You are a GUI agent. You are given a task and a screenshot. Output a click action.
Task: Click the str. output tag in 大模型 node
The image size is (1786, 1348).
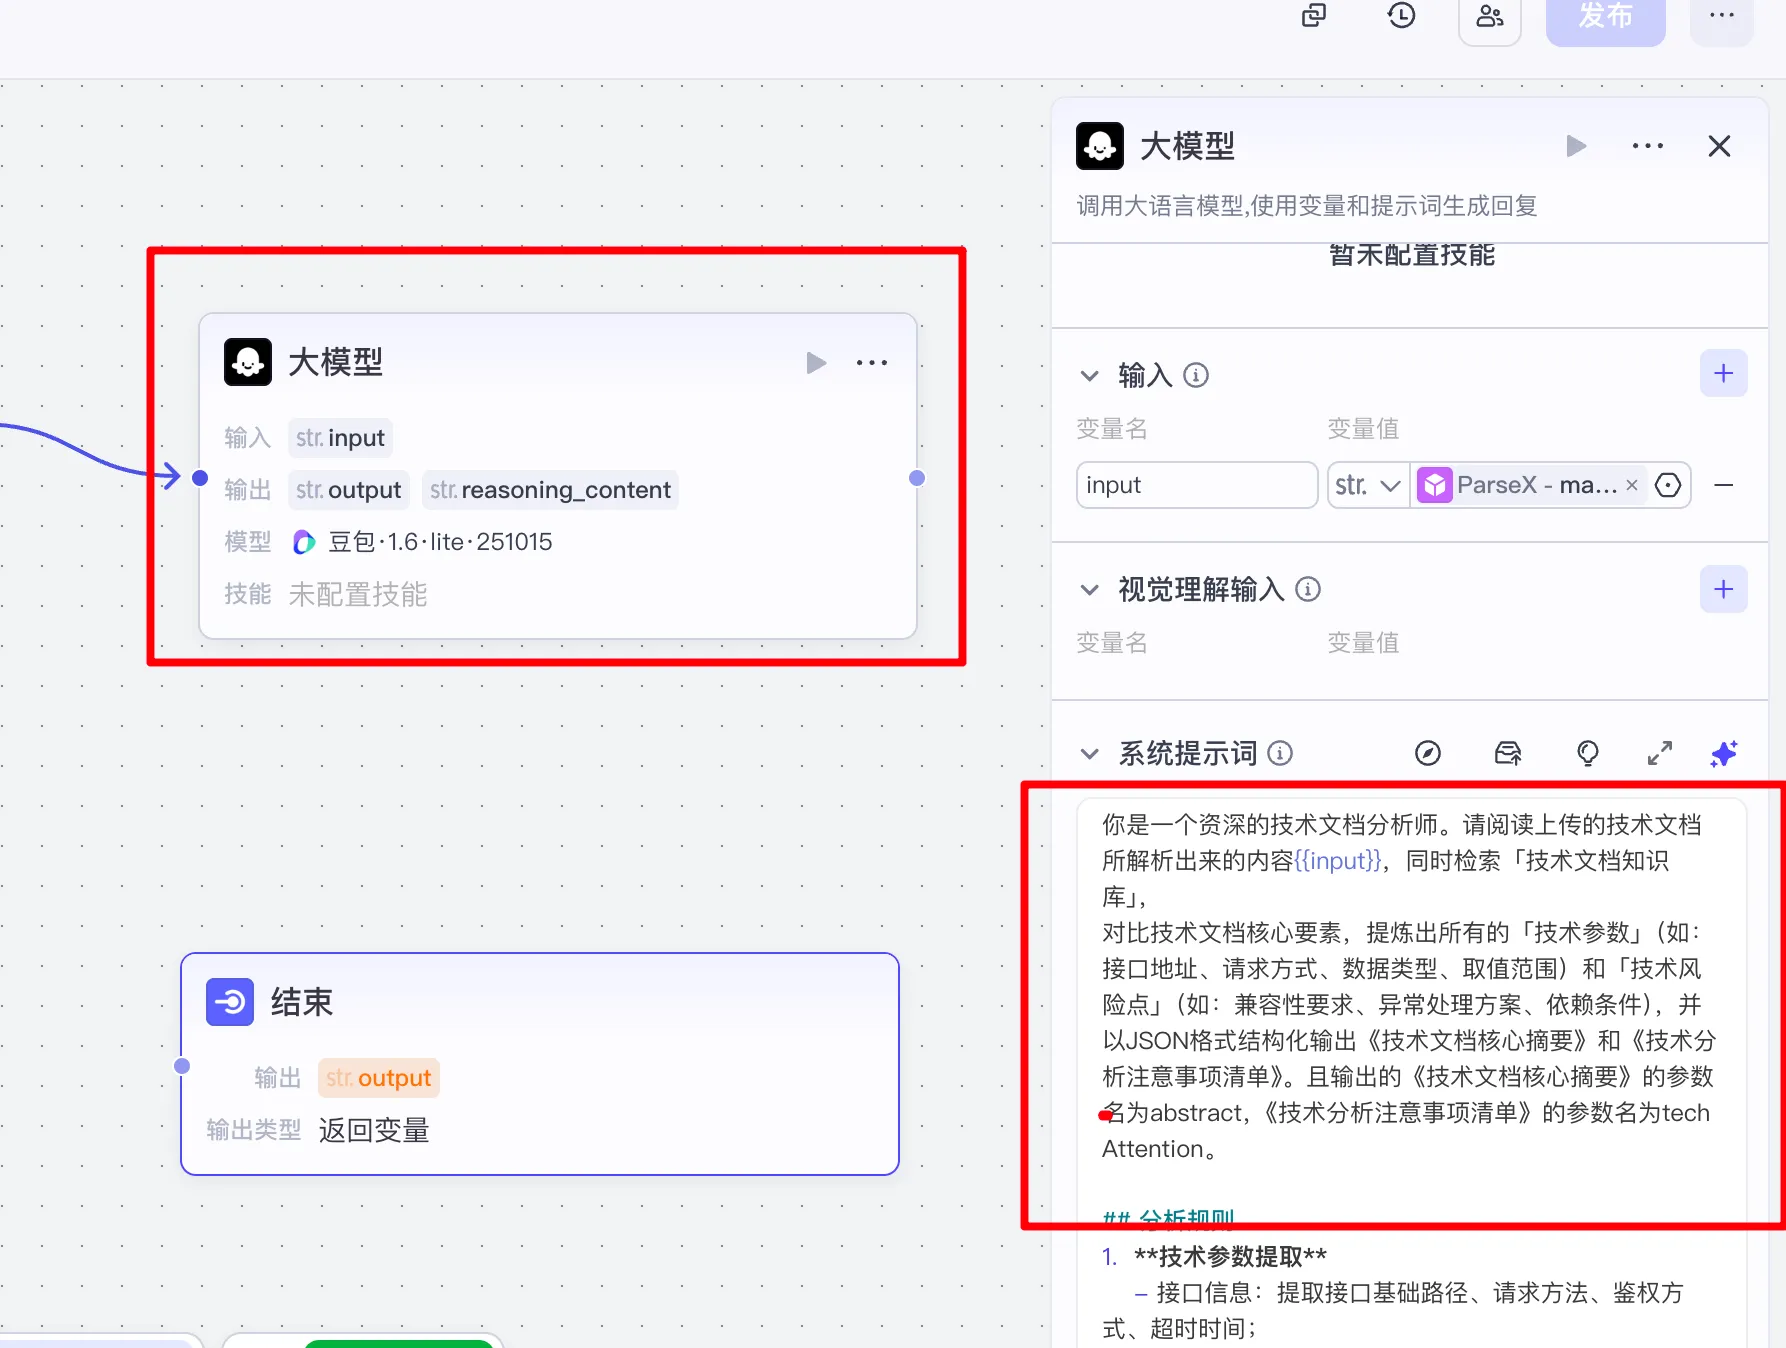(x=348, y=490)
